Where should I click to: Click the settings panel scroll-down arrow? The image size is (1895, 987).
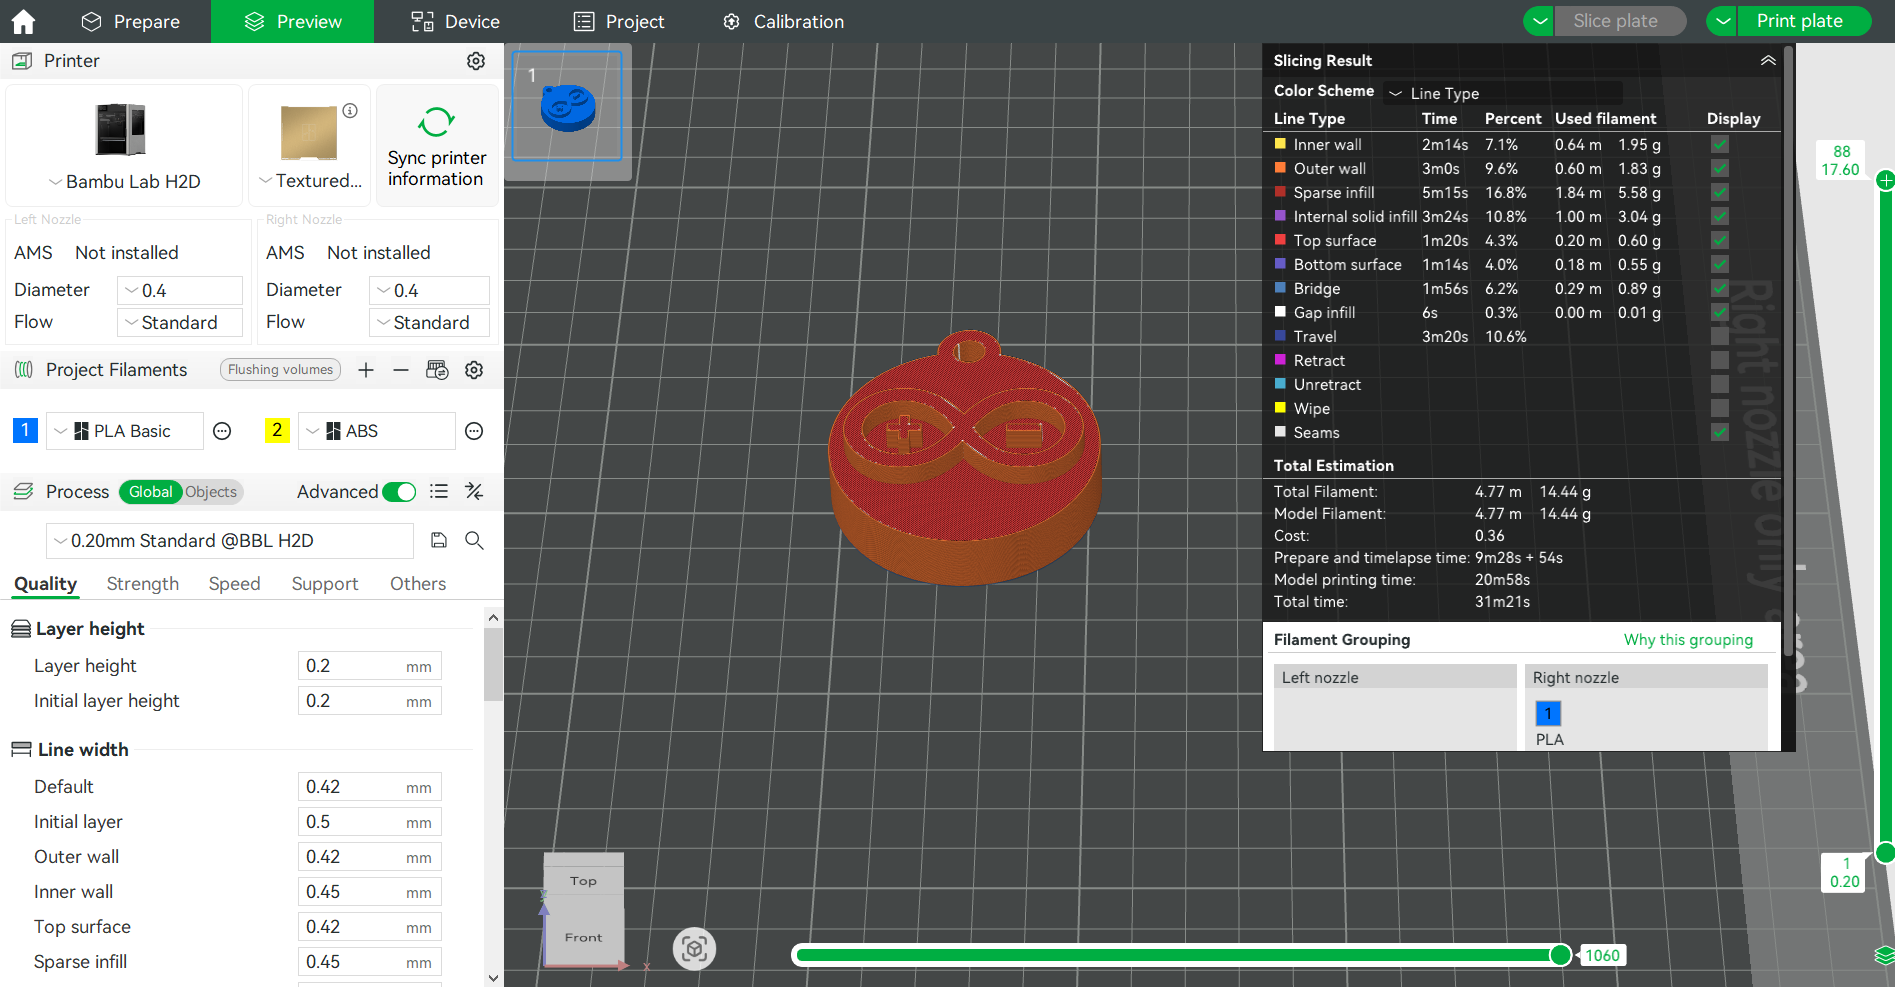(493, 978)
